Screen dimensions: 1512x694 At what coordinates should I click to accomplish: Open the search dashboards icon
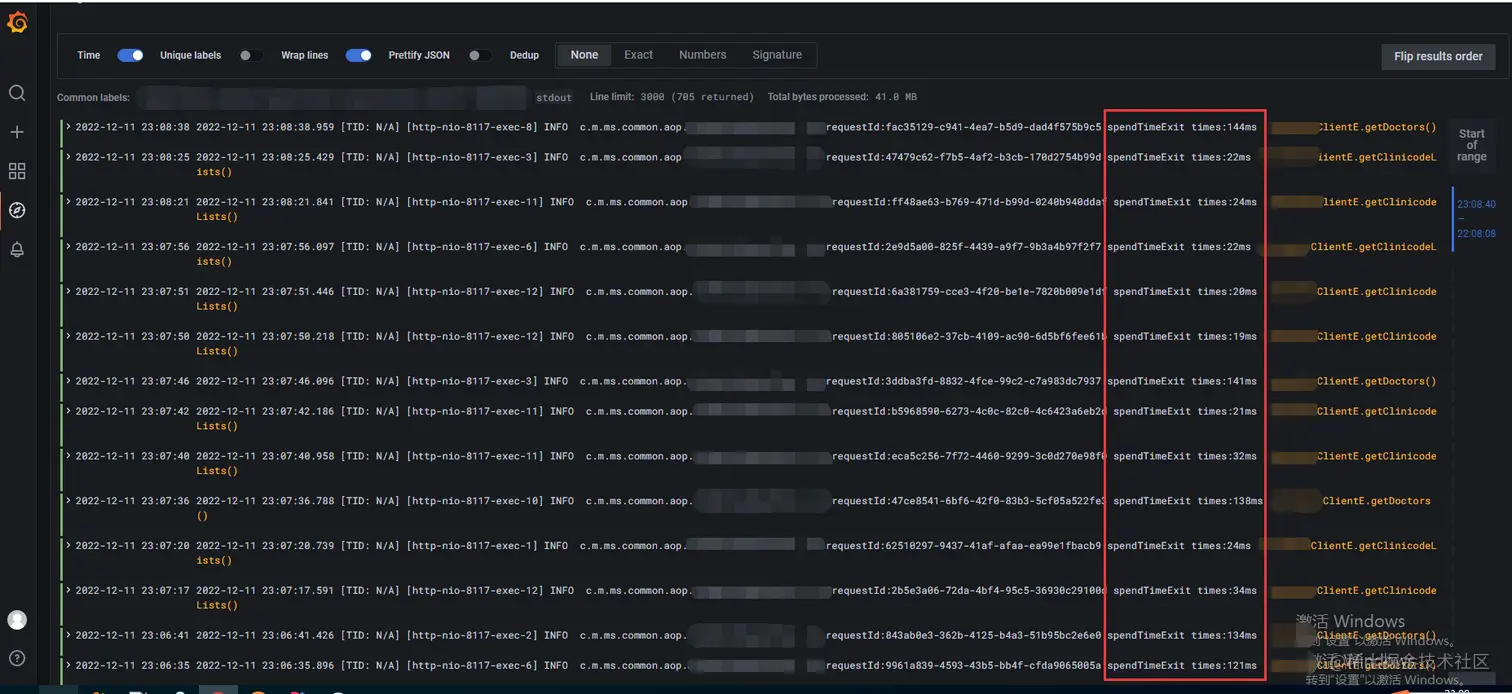tap(17, 93)
